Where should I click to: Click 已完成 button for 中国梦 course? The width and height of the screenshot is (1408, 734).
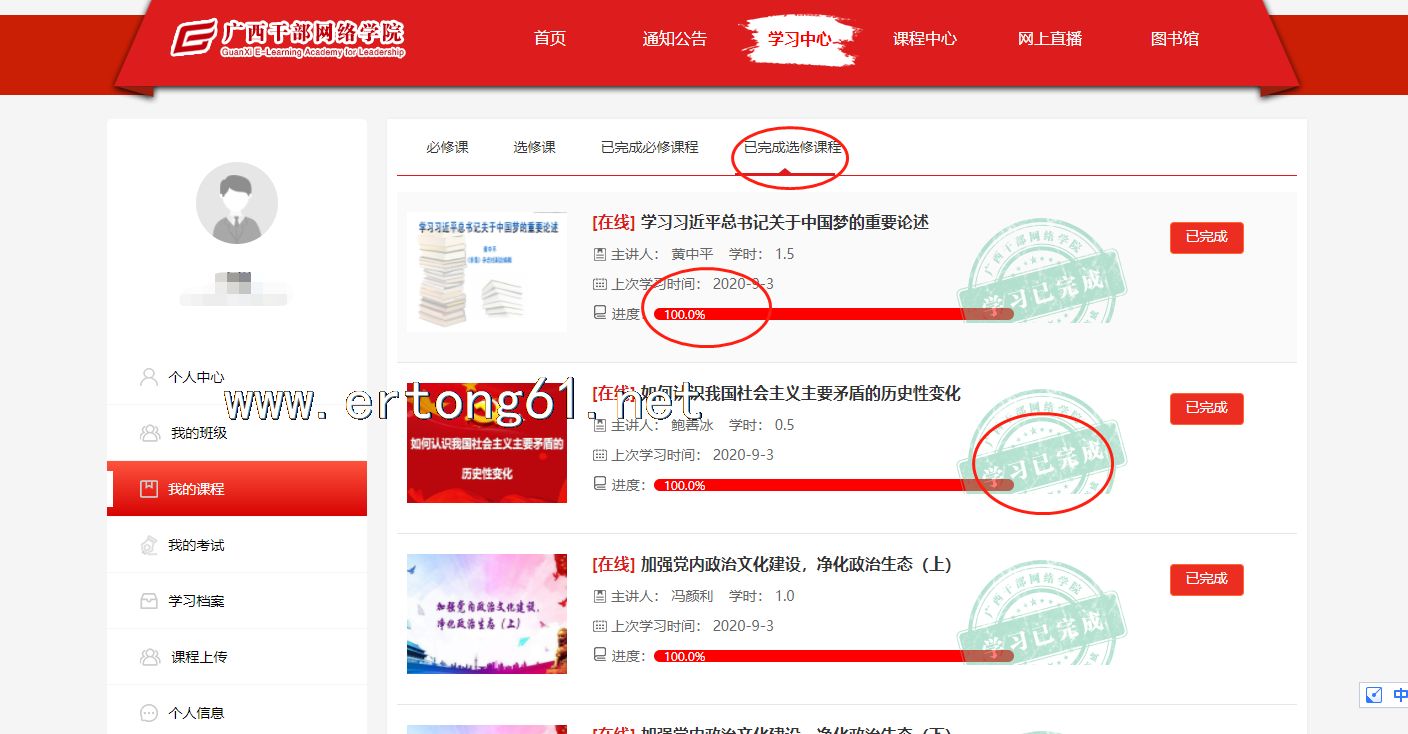pos(1206,237)
